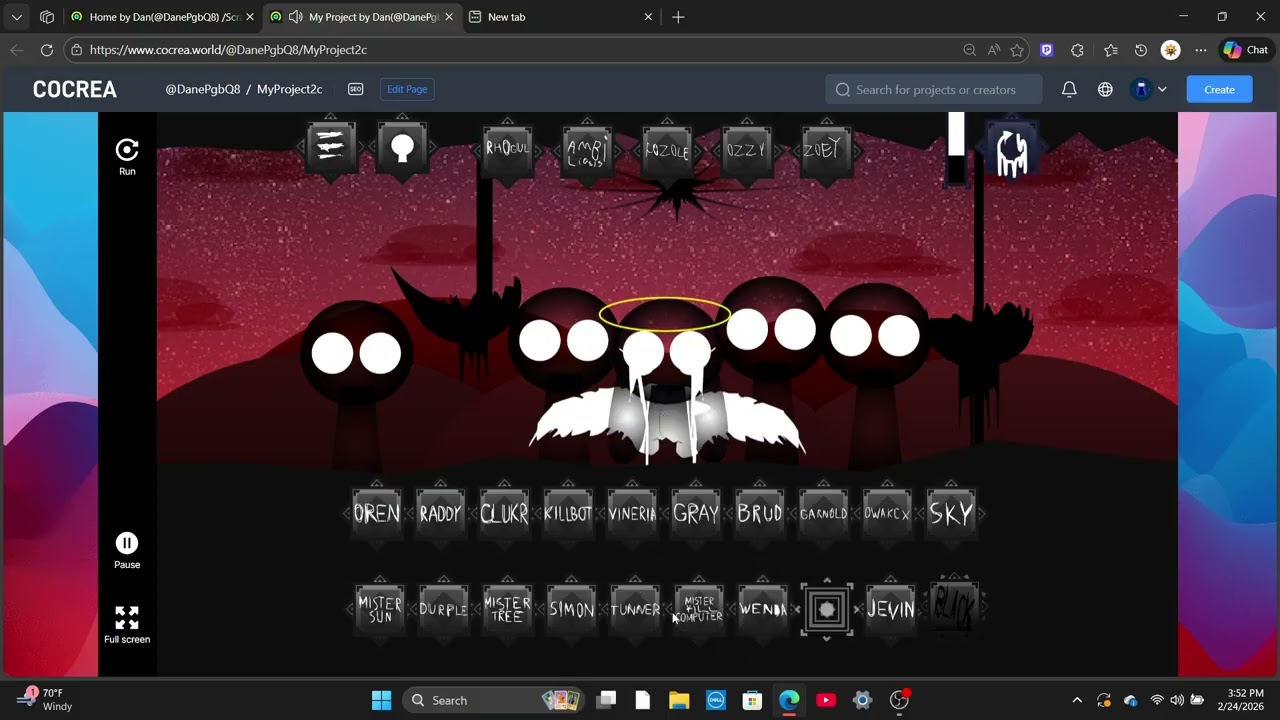Screen dimensions: 1280x720
Task: Open the COCREA home logo
Action: (75, 89)
